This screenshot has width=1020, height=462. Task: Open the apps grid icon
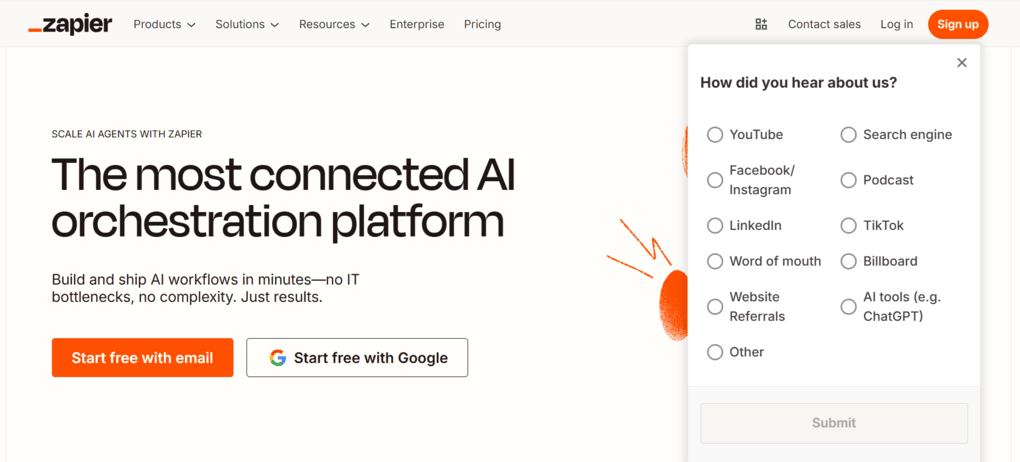[761, 24]
